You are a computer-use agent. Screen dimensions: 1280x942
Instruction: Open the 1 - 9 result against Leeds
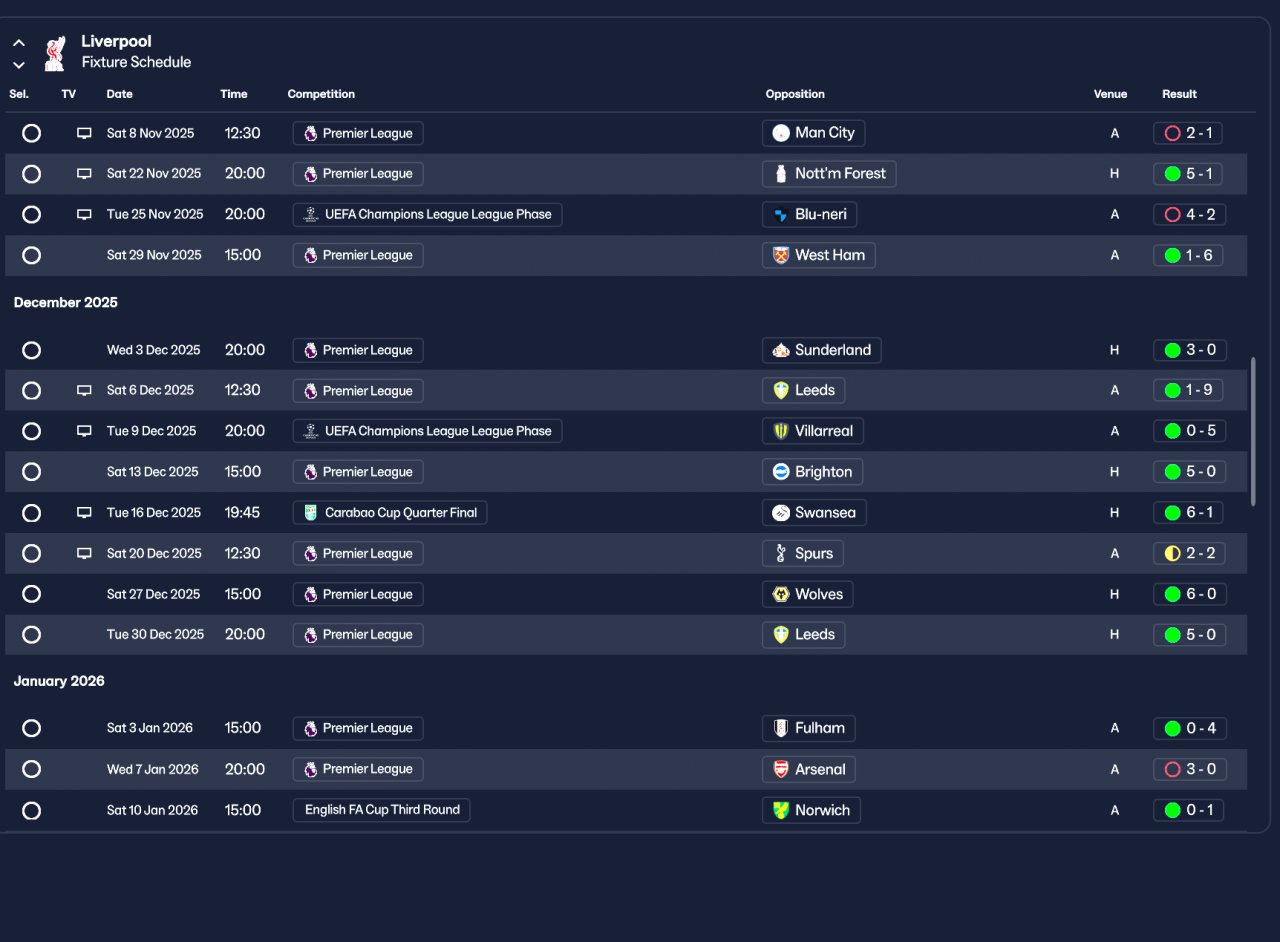tap(1188, 391)
